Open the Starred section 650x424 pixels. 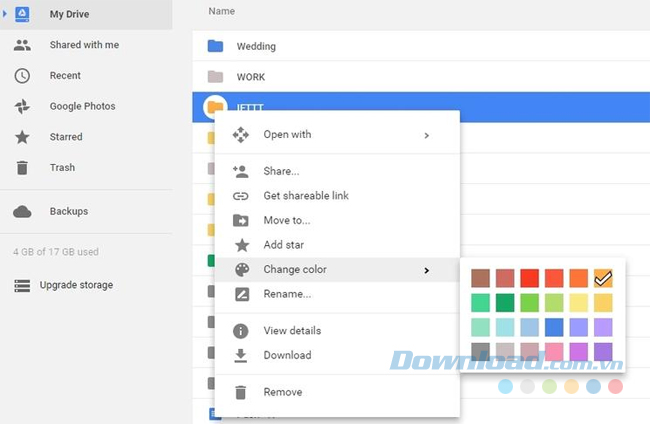click(66, 137)
